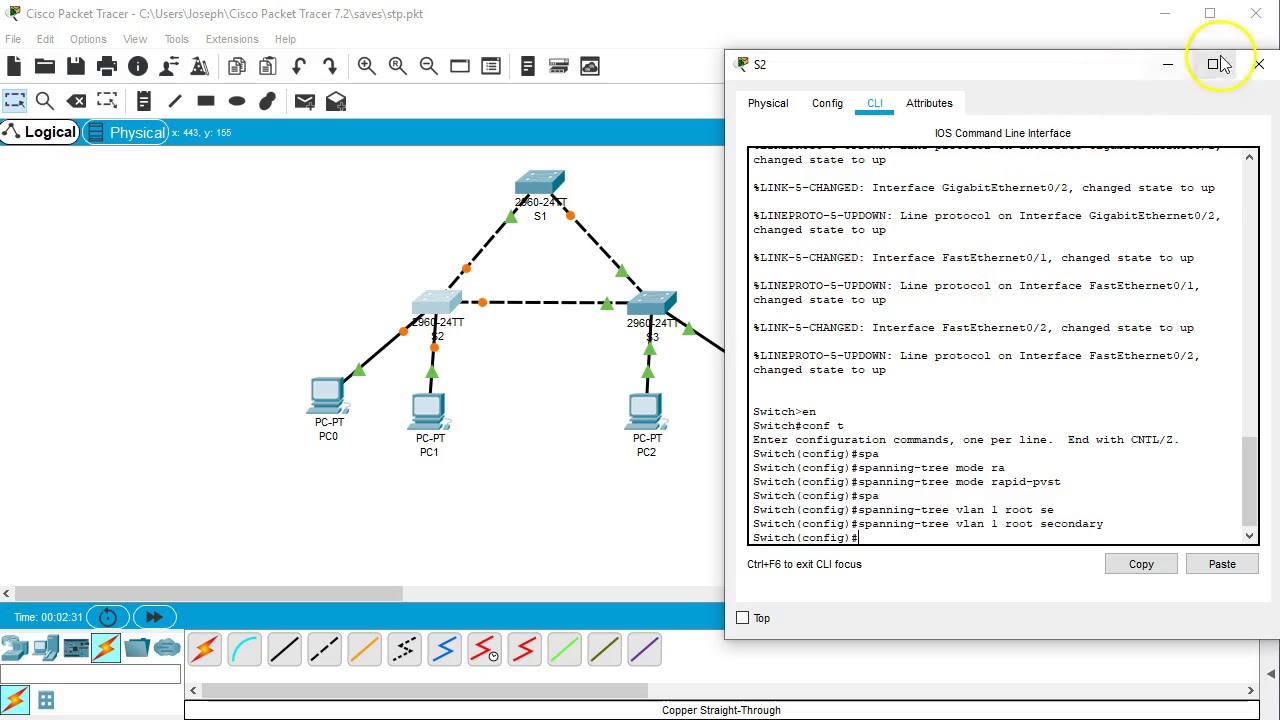This screenshot has width=1280, height=720.
Task: Open the Extensions menu
Action: point(232,39)
